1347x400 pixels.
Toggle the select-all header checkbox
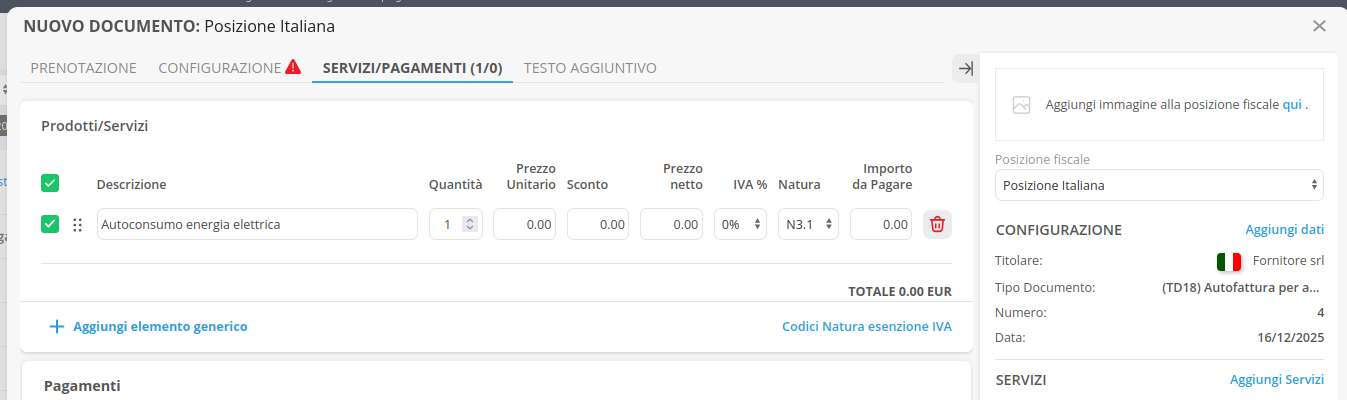[x=50, y=183]
